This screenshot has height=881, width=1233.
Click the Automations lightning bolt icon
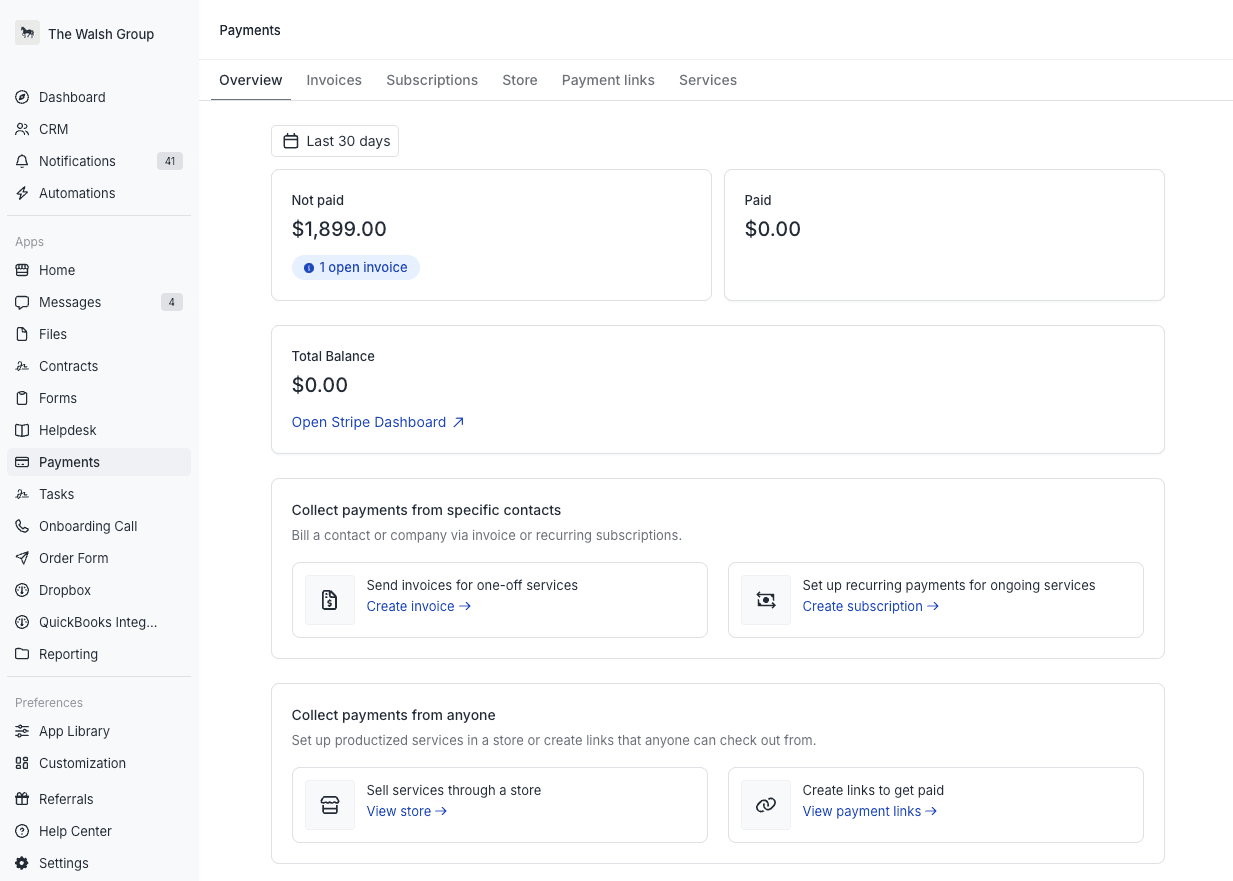[22, 193]
